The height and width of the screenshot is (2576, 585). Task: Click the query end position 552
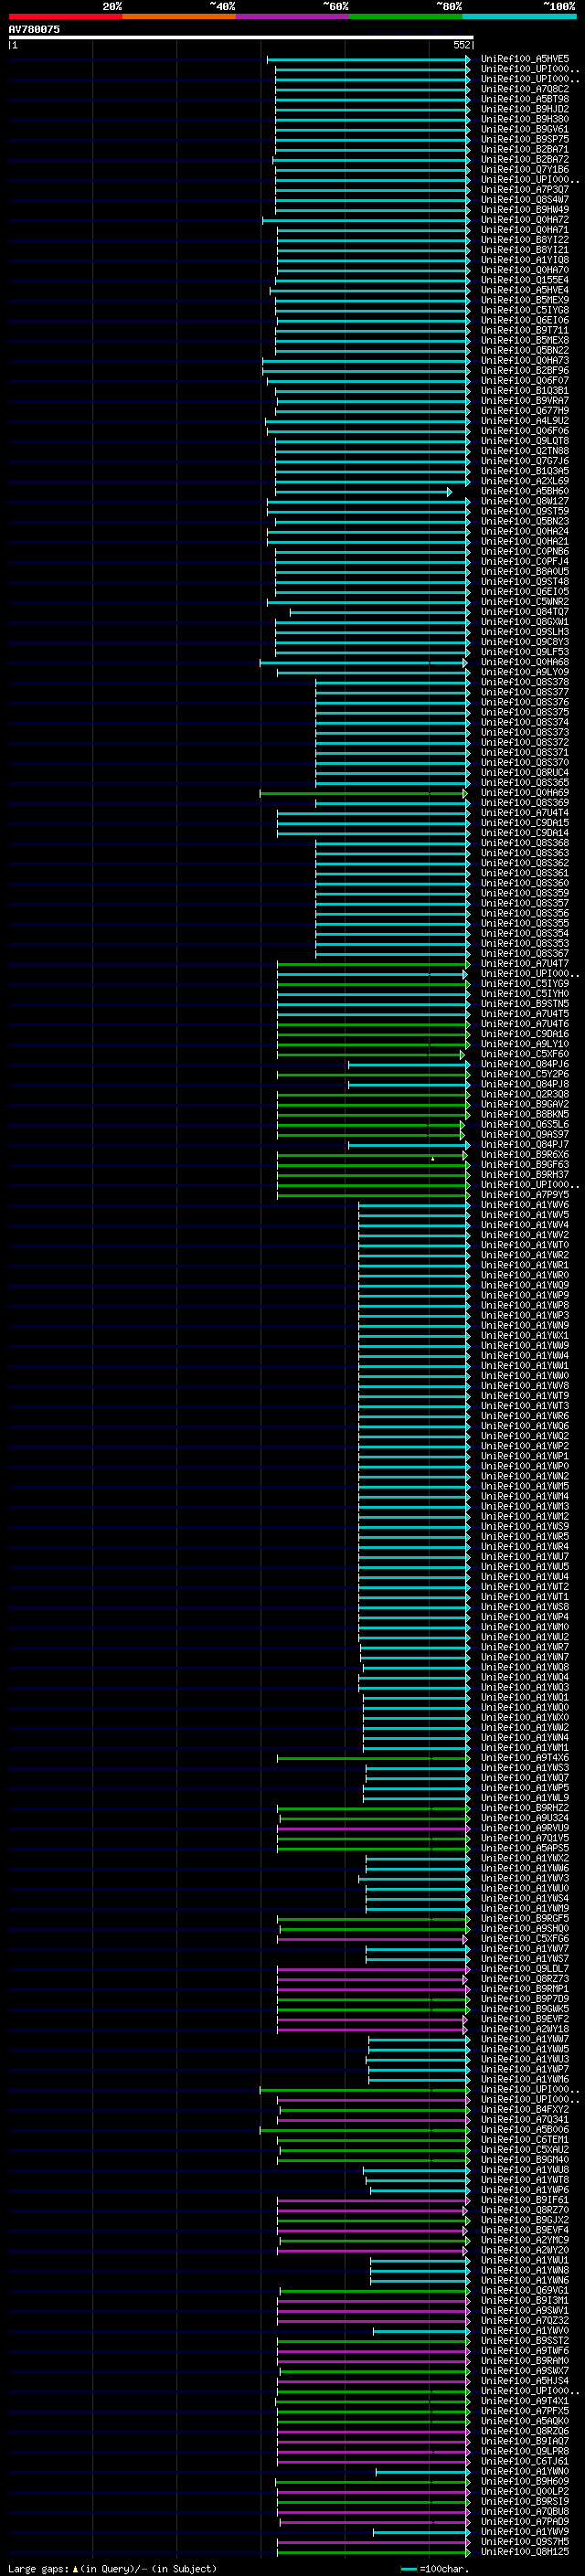coord(462,45)
